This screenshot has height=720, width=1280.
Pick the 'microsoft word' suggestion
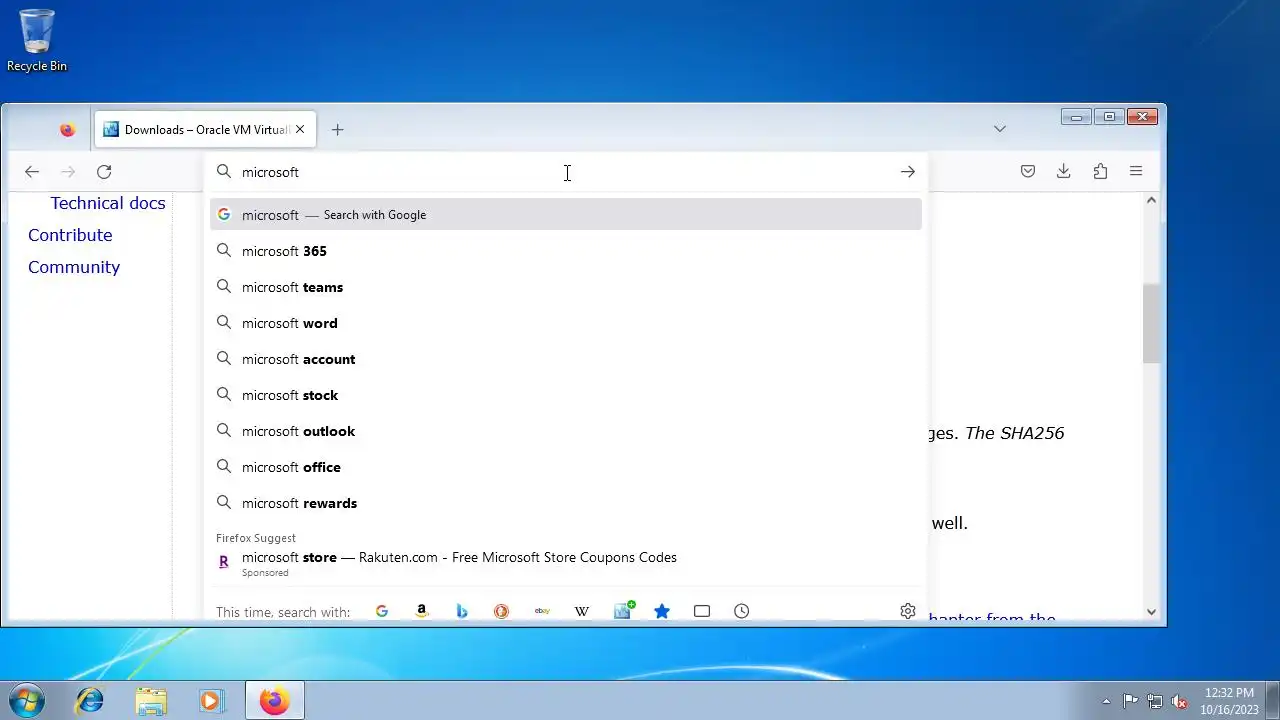(566, 323)
